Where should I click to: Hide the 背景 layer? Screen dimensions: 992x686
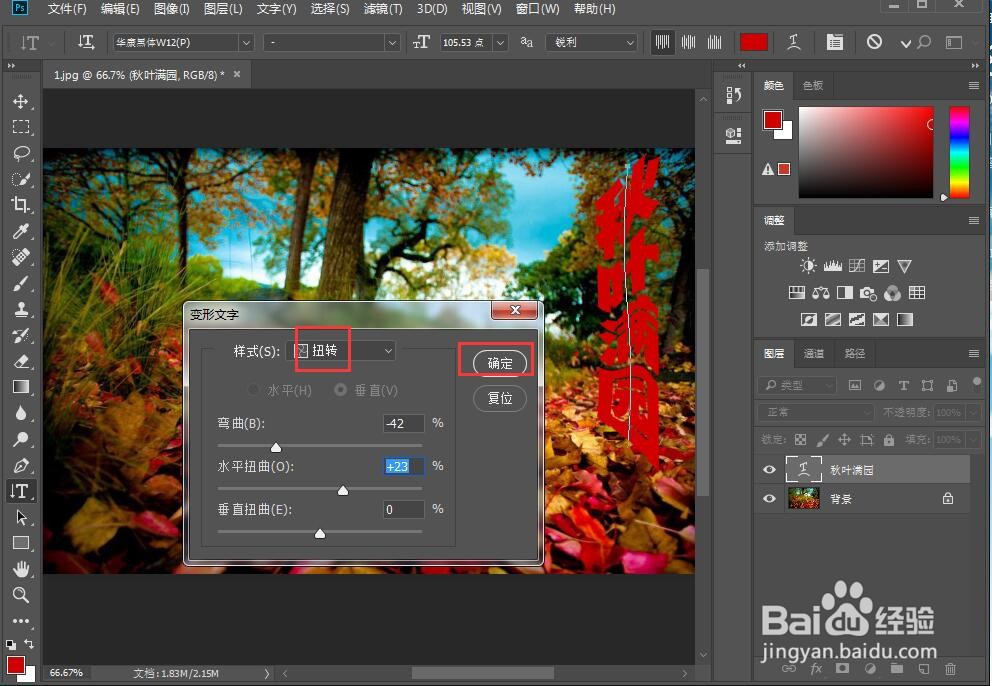[x=769, y=499]
